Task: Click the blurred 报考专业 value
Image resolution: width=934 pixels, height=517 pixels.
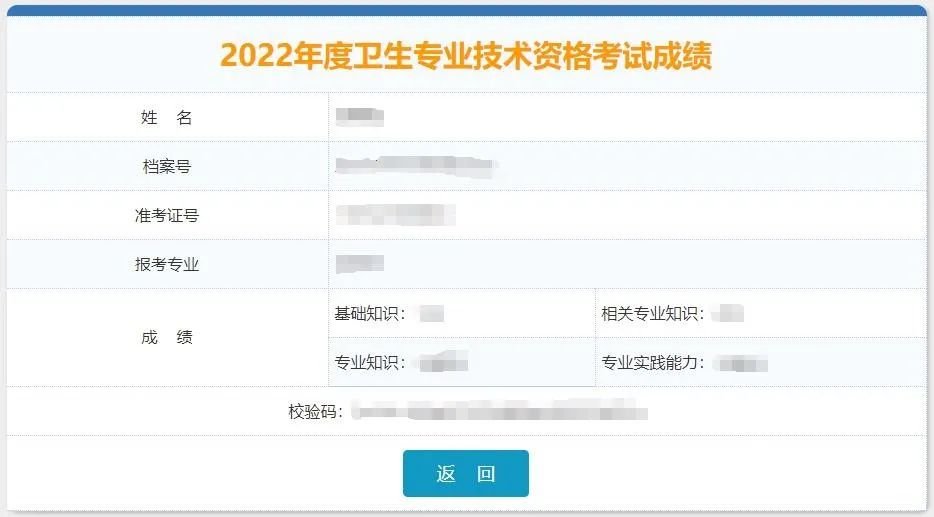Action: (360, 265)
